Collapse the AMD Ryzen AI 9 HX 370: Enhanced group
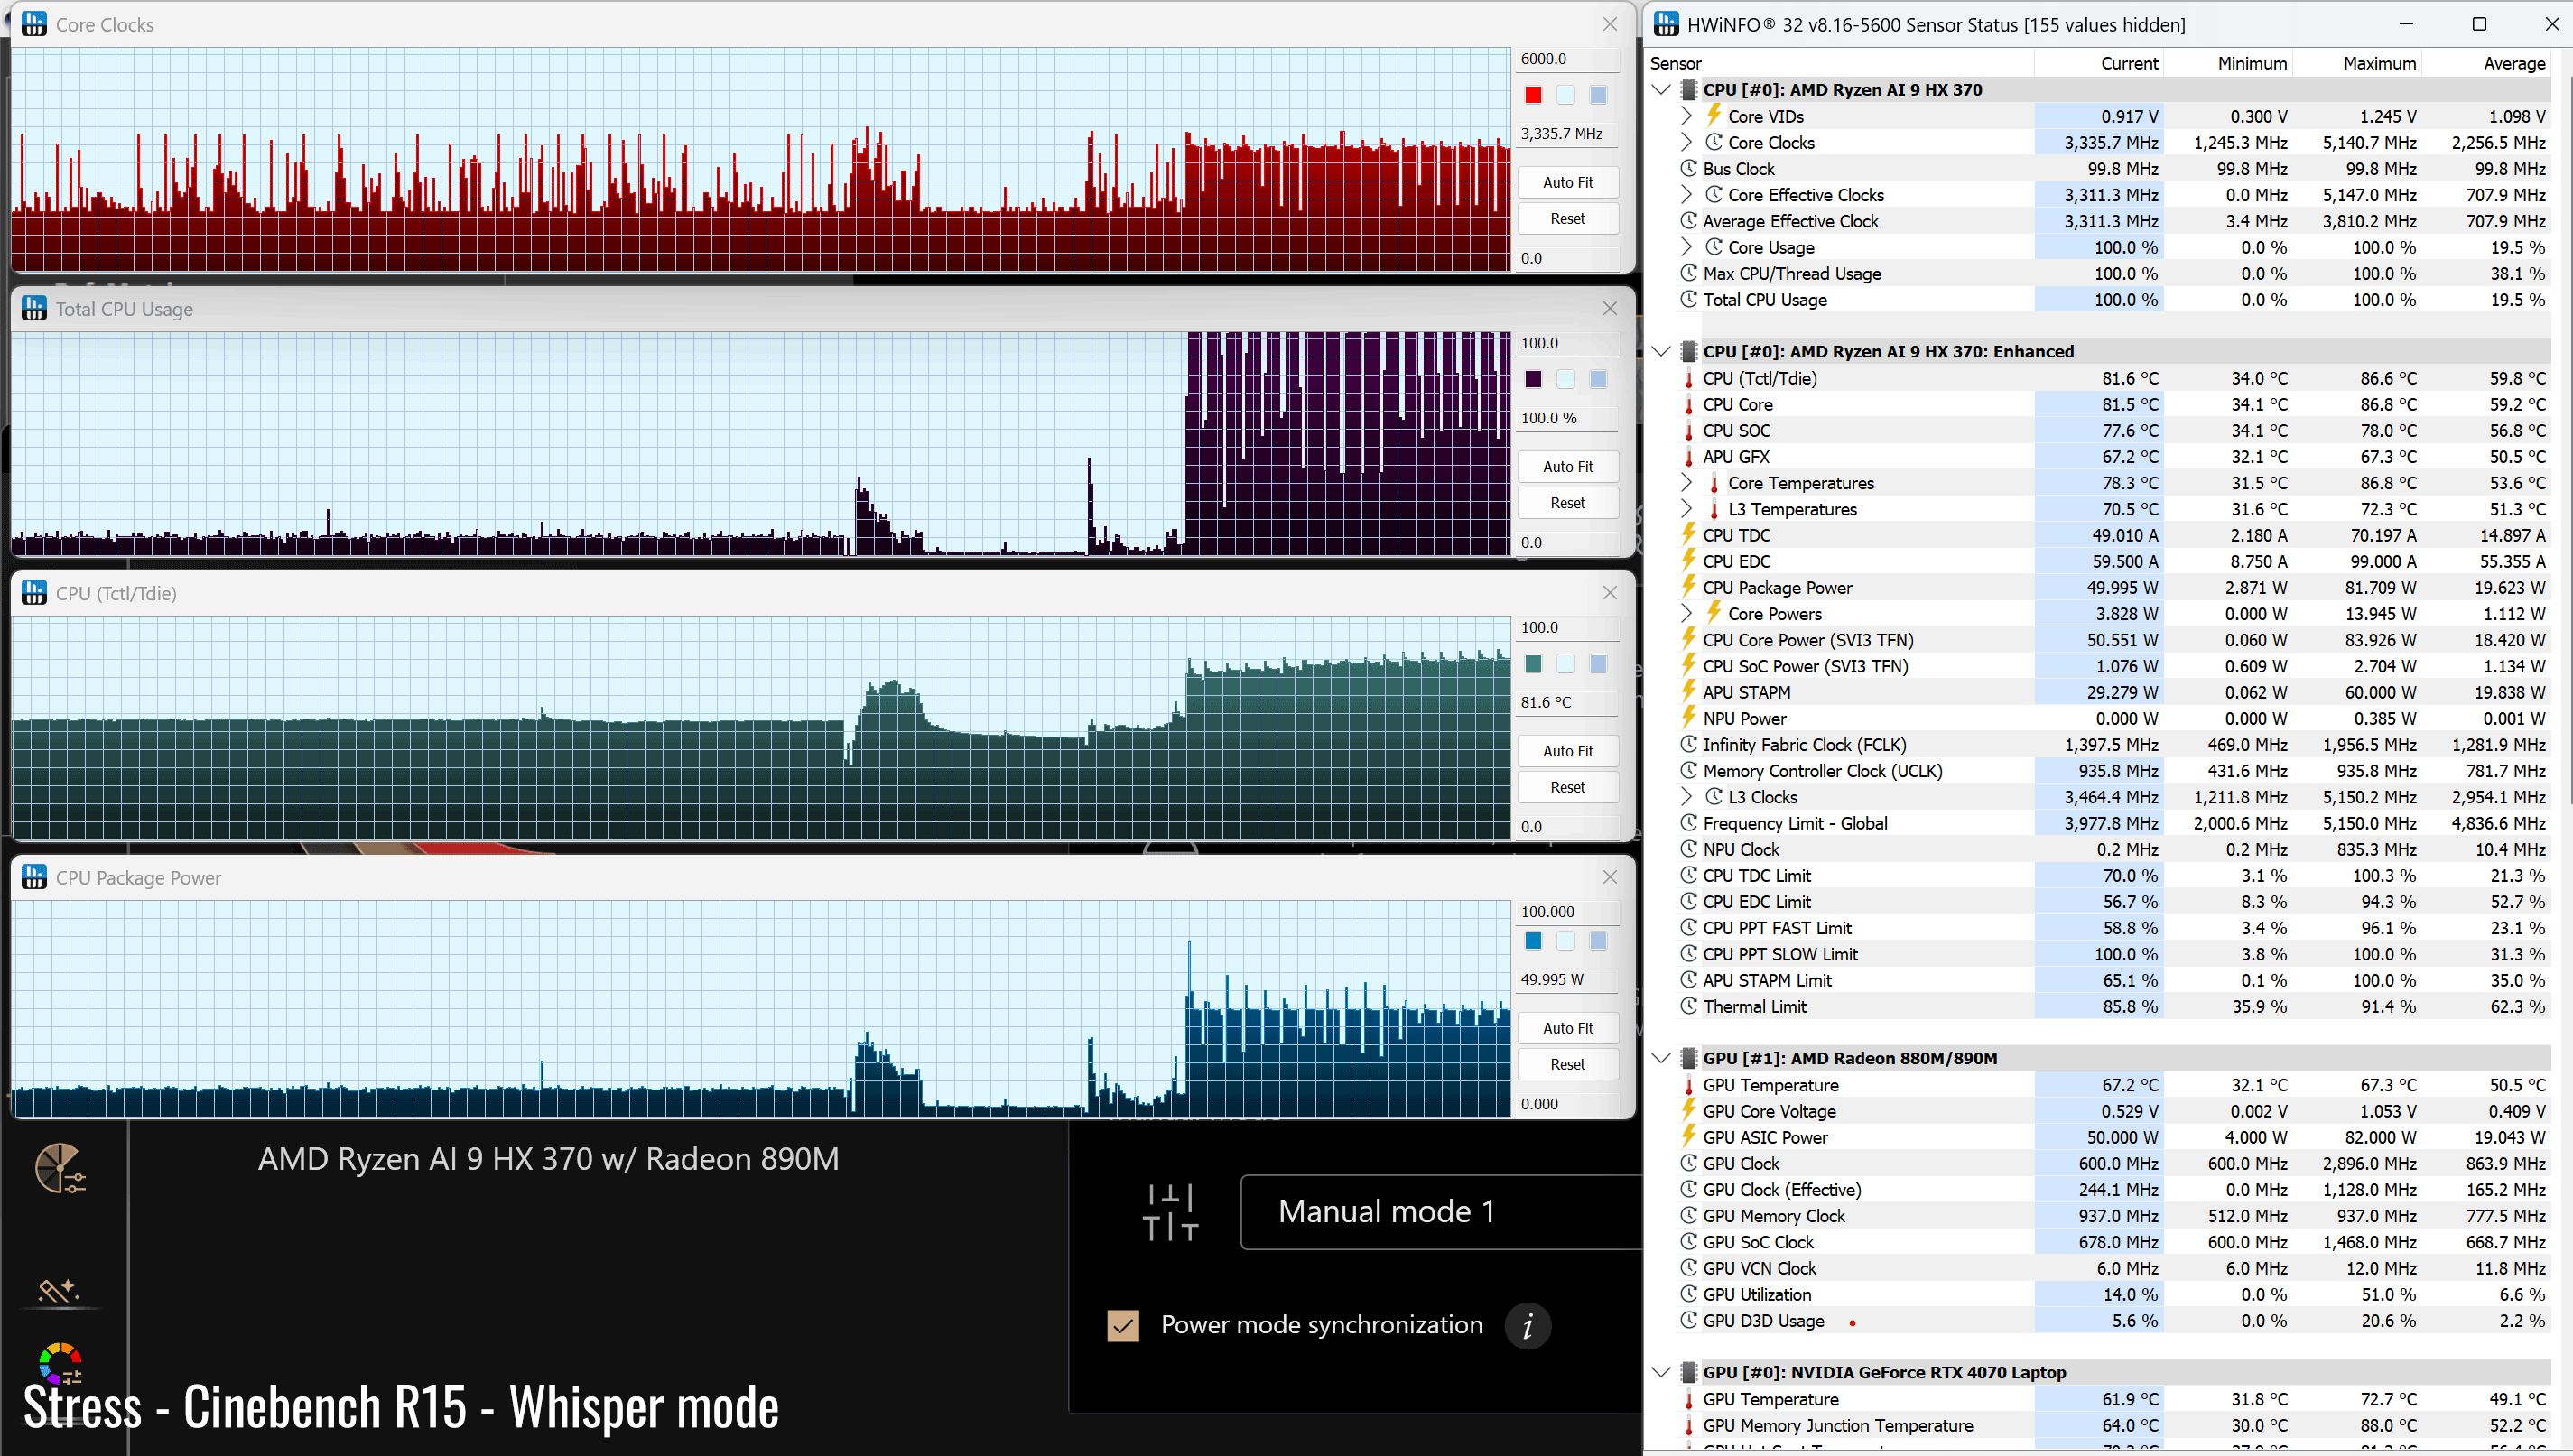2573x1456 pixels. point(1661,351)
